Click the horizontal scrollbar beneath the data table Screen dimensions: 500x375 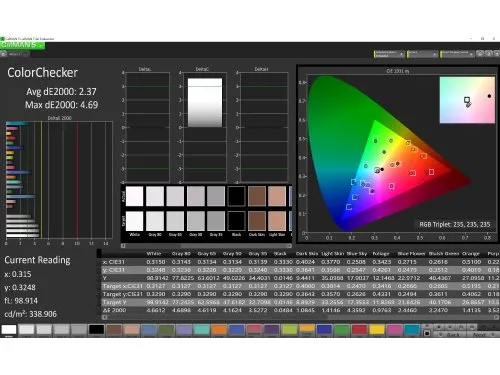[300, 317]
